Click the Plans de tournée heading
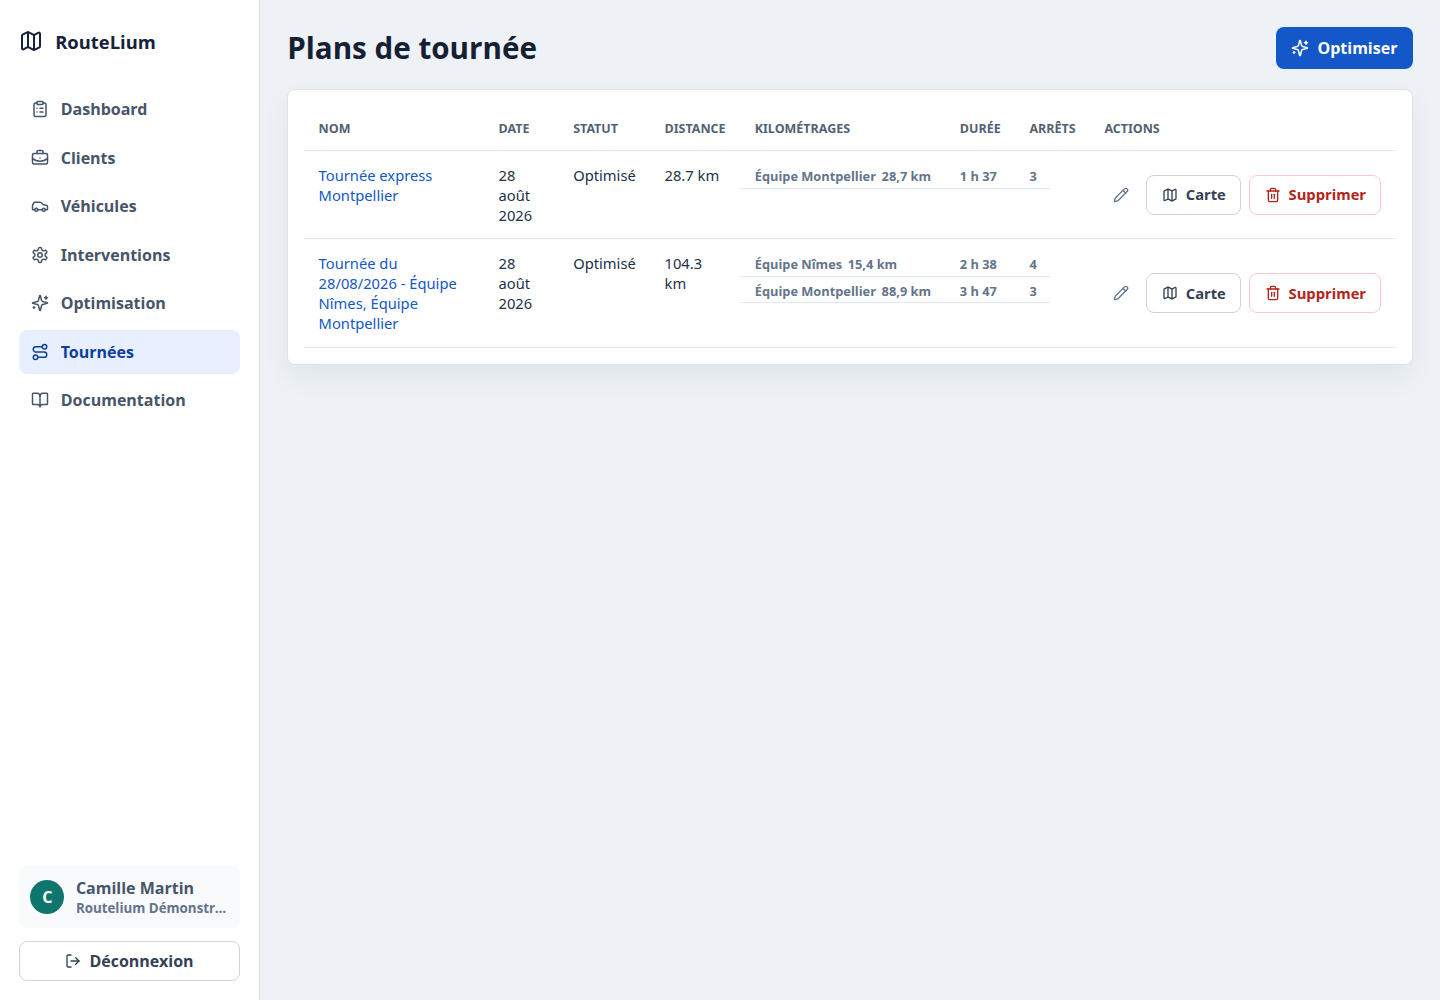 [412, 48]
